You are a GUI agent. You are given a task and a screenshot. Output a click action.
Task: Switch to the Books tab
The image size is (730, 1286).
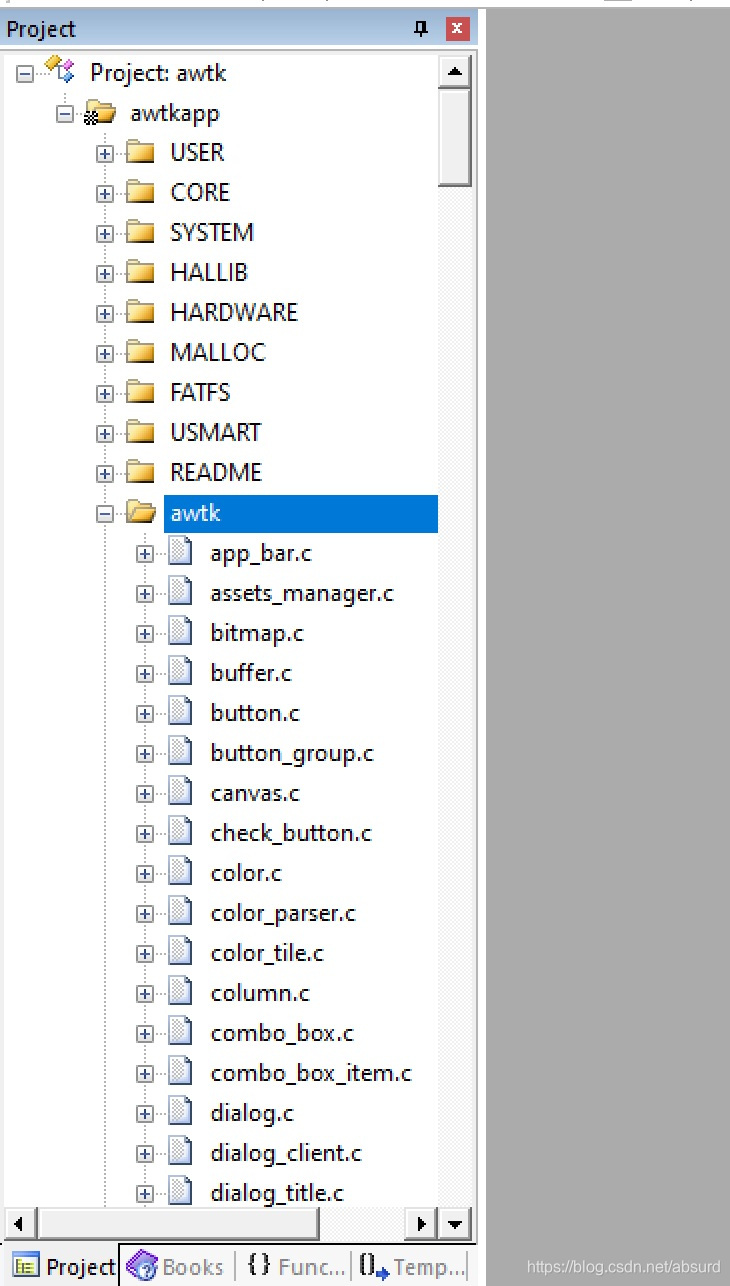(176, 1266)
